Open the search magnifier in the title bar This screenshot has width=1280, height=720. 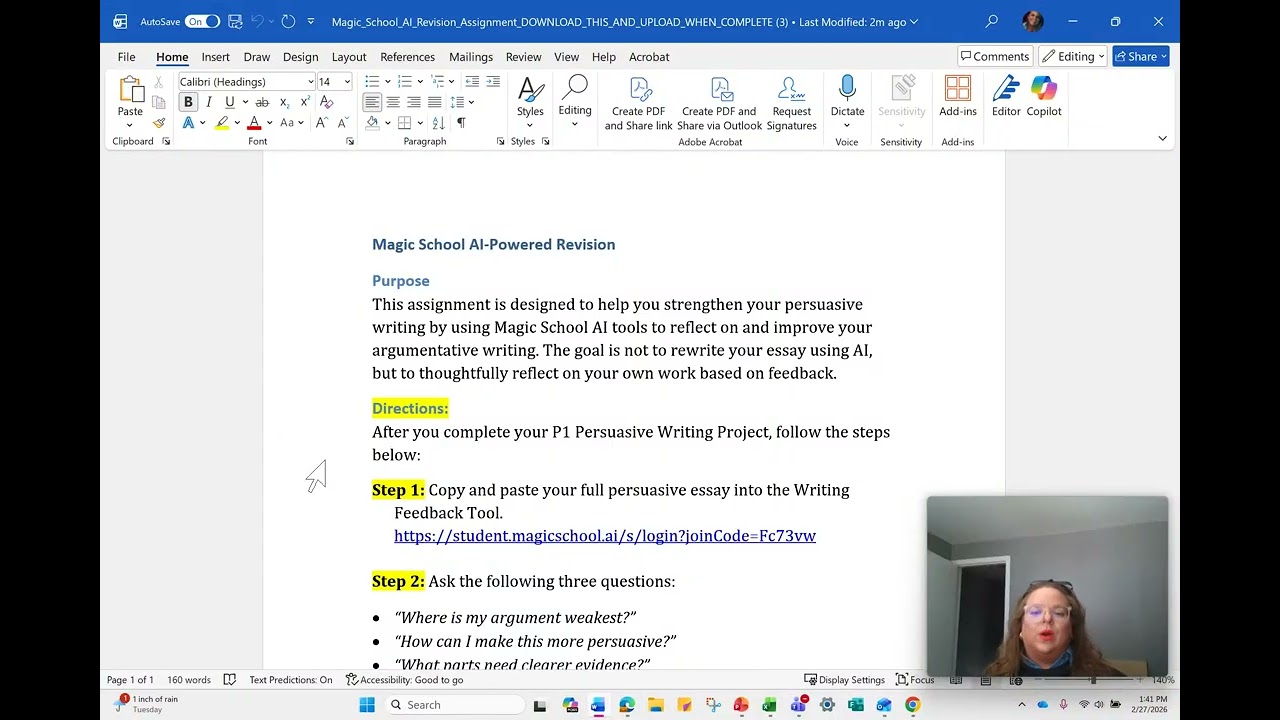click(x=992, y=21)
